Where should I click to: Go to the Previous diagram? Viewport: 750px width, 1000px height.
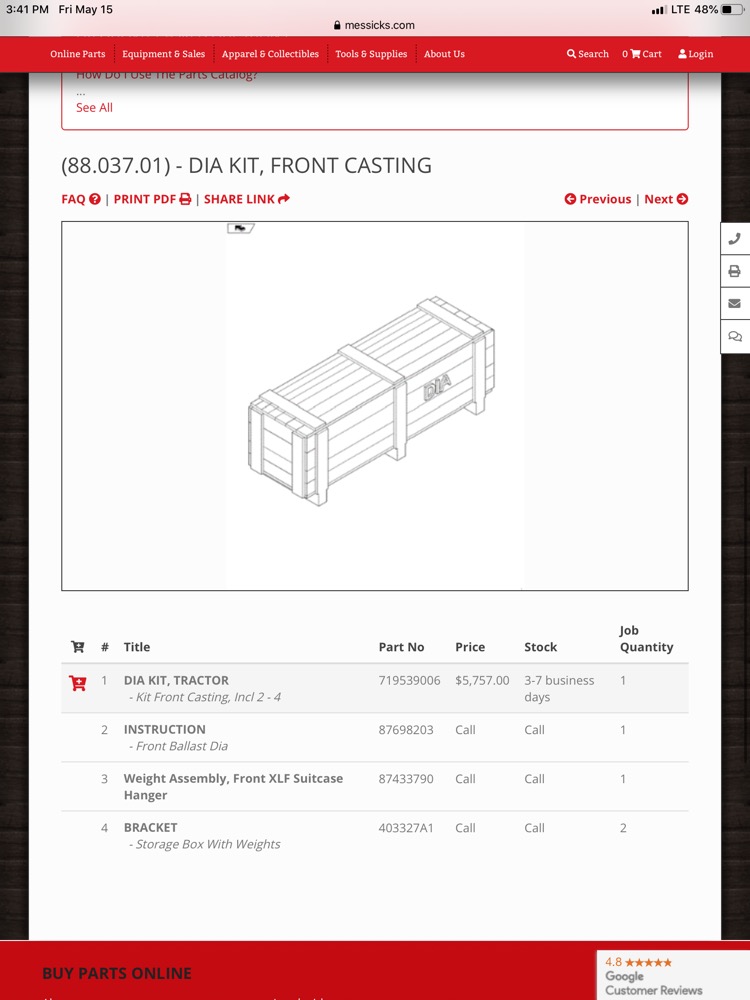pyautogui.click(x=598, y=199)
